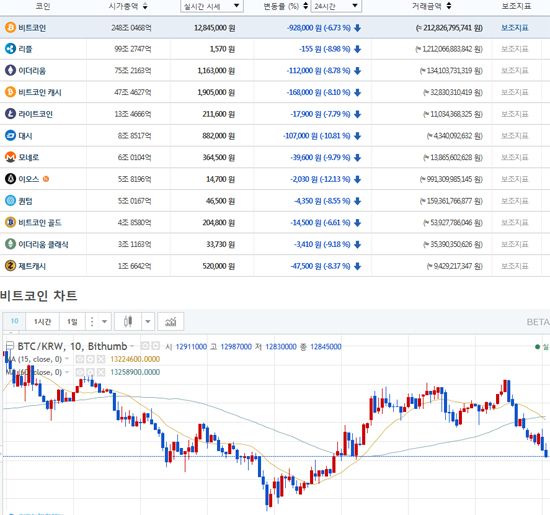The height and width of the screenshot is (515, 550).
Task: Toggle visibility of MA (60, close, 0) line
Action: coord(80,372)
